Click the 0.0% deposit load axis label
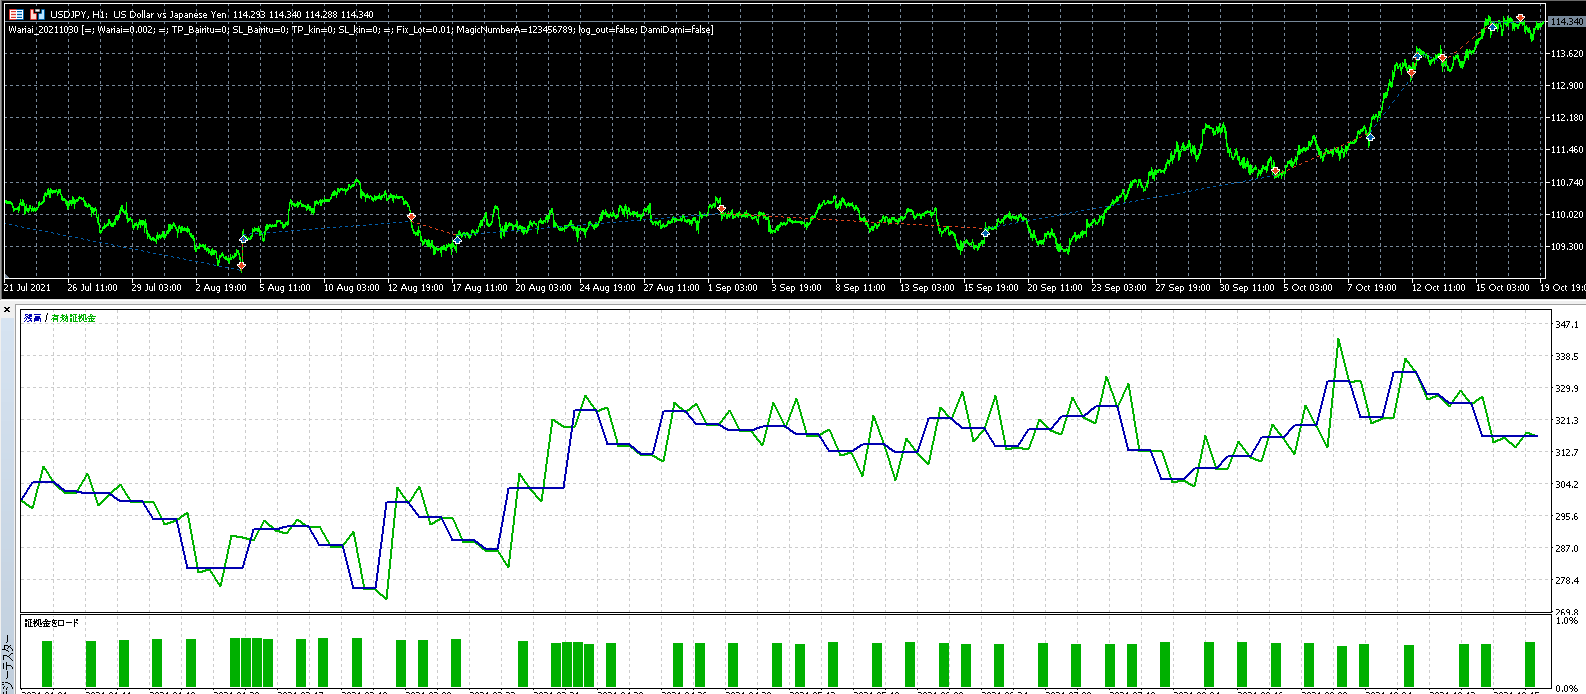Screen dimensions: 1586x694 pyautogui.click(x=1567, y=688)
